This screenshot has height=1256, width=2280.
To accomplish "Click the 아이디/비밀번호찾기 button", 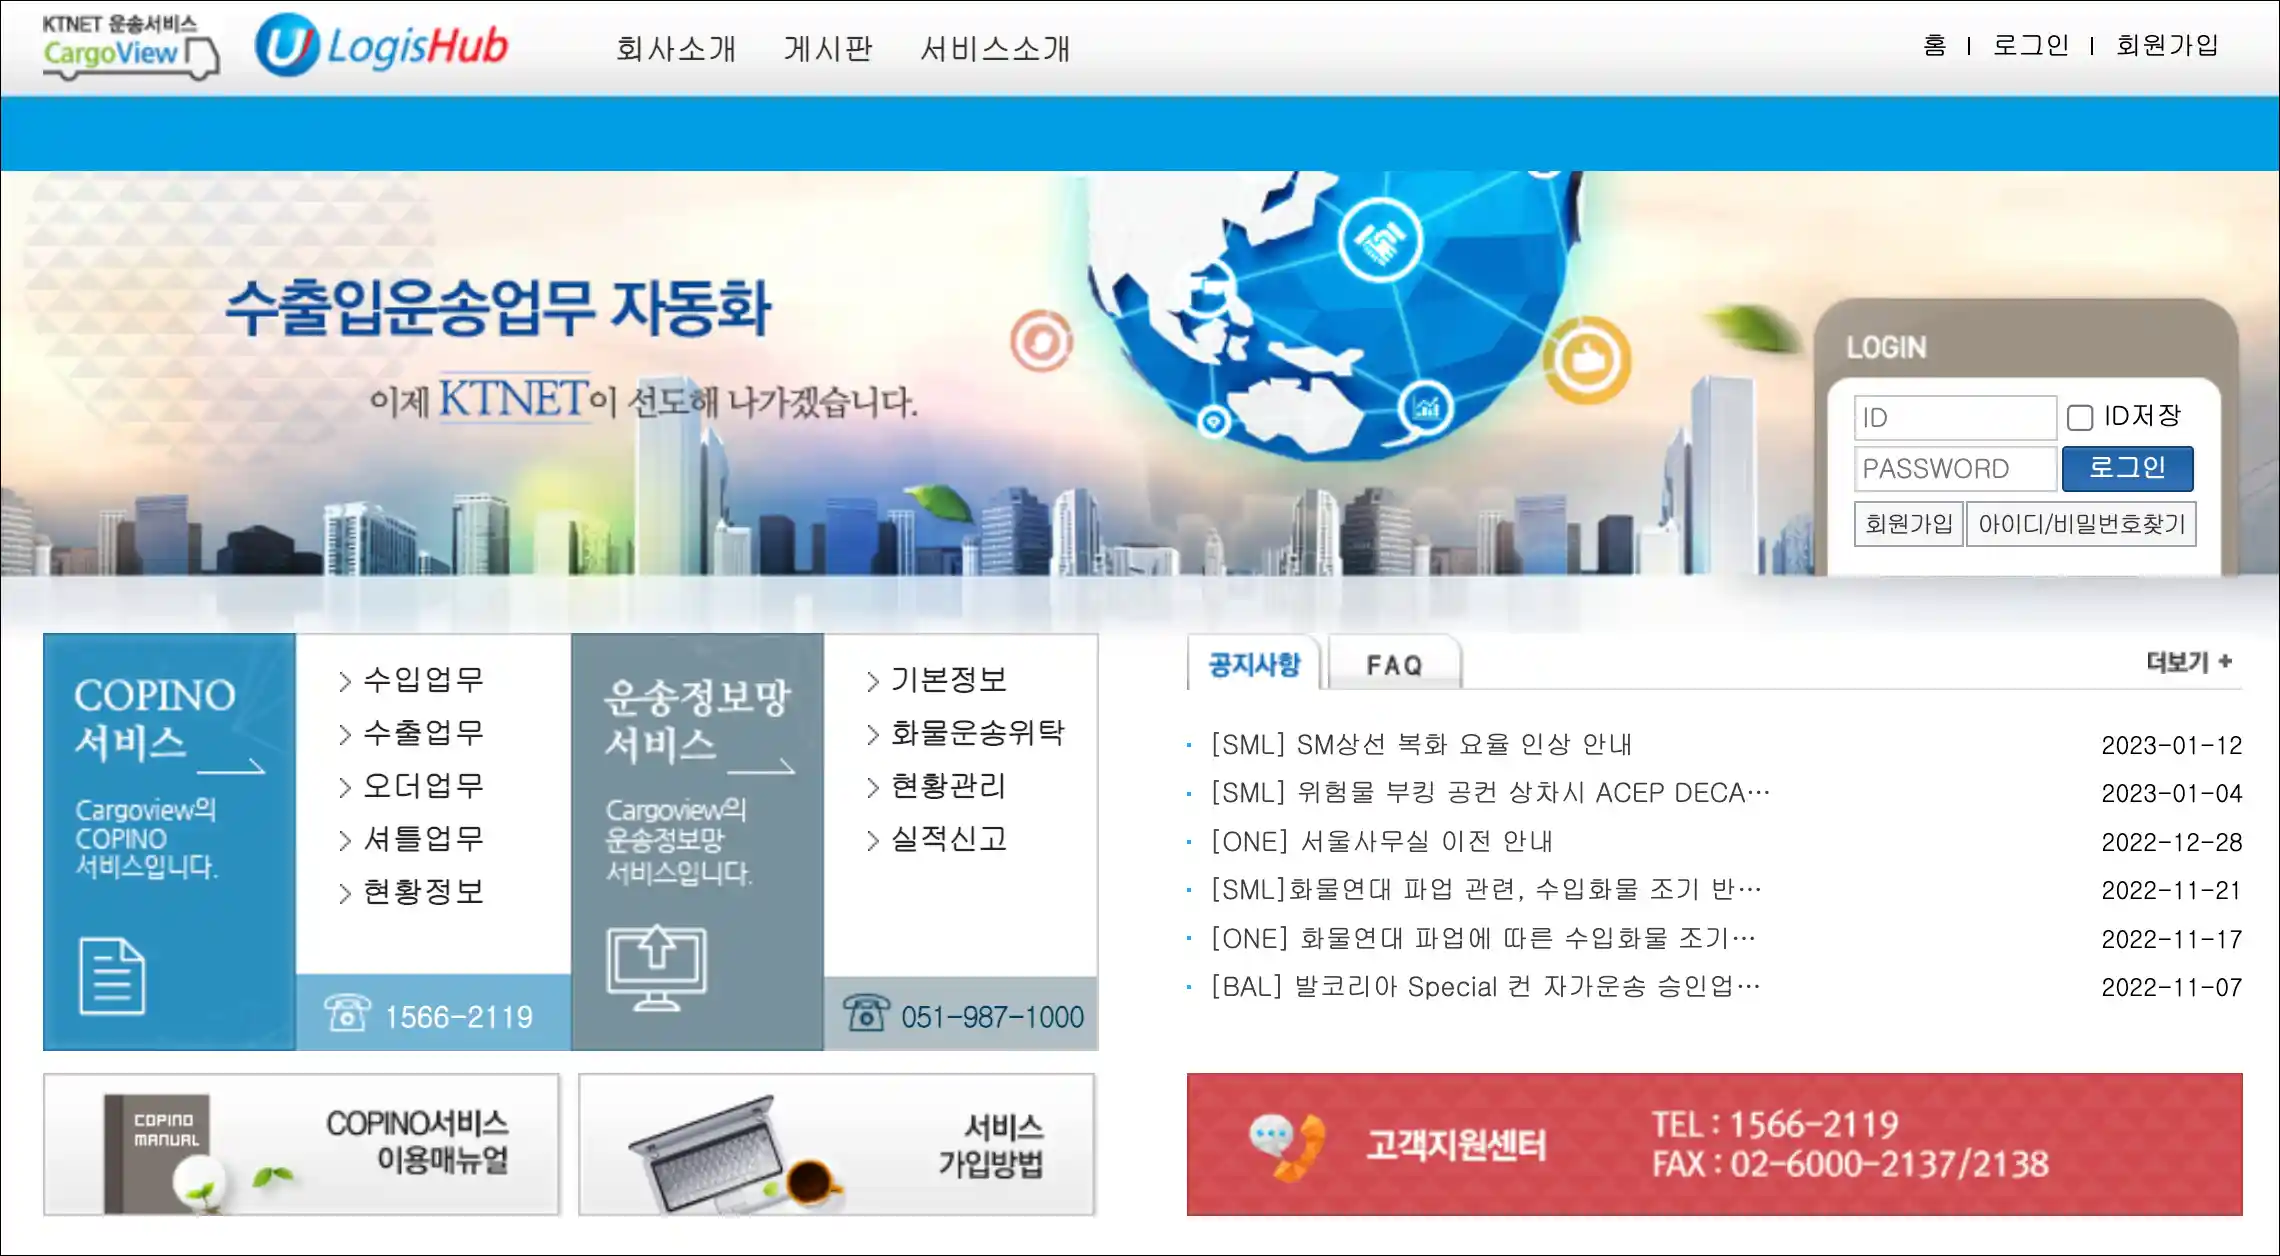I will tap(2081, 524).
